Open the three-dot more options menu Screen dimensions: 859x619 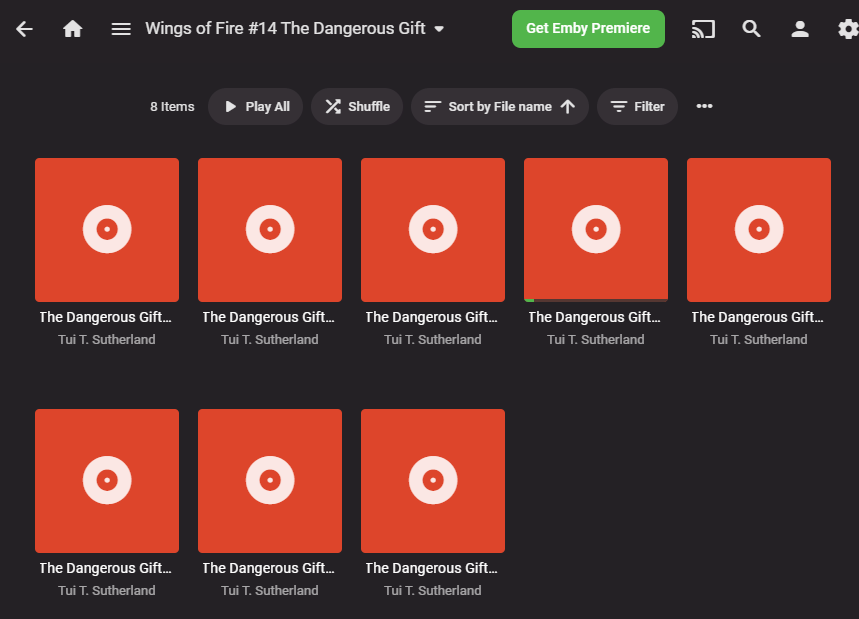click(705, 106)
